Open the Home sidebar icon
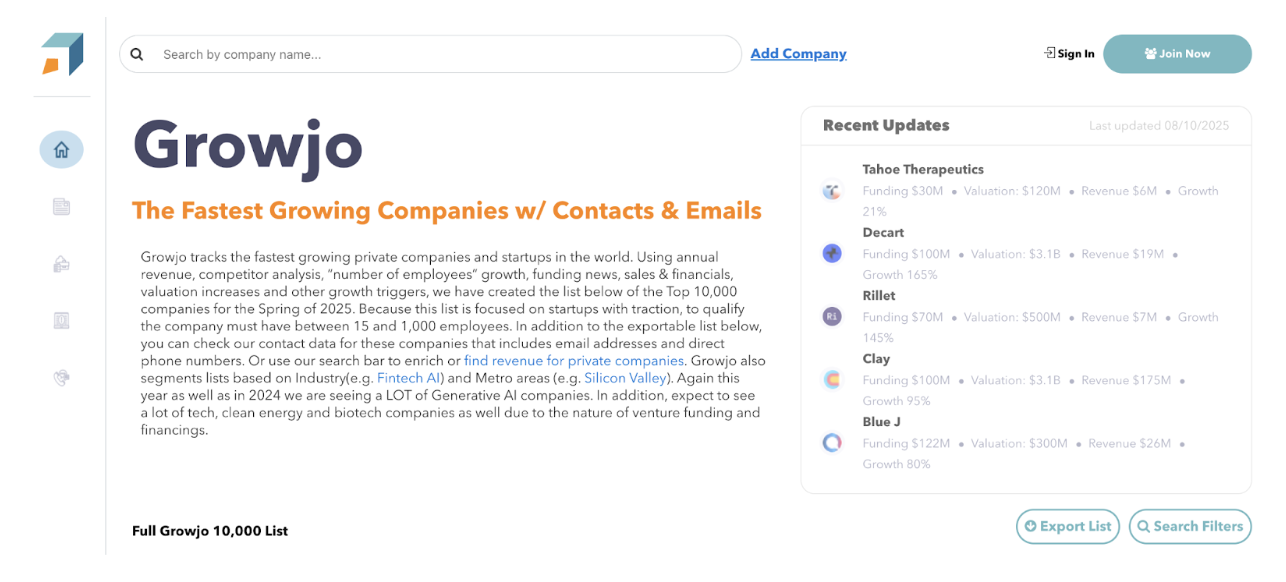 61,150
